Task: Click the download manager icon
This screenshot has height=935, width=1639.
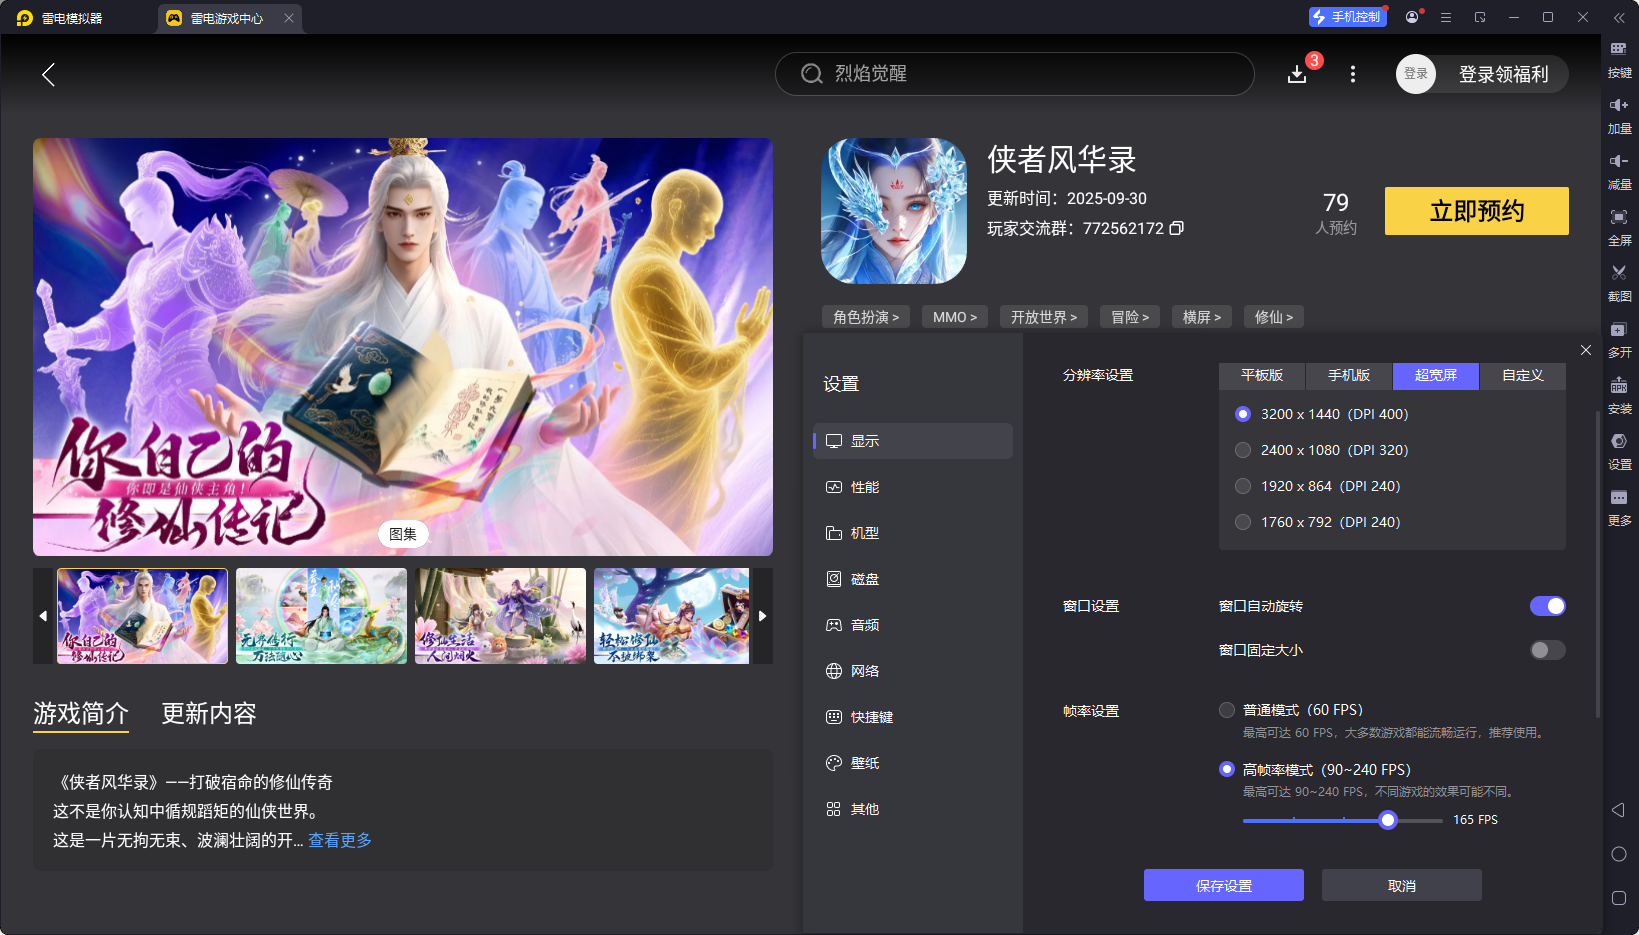Action: (x=1297, y=74)
